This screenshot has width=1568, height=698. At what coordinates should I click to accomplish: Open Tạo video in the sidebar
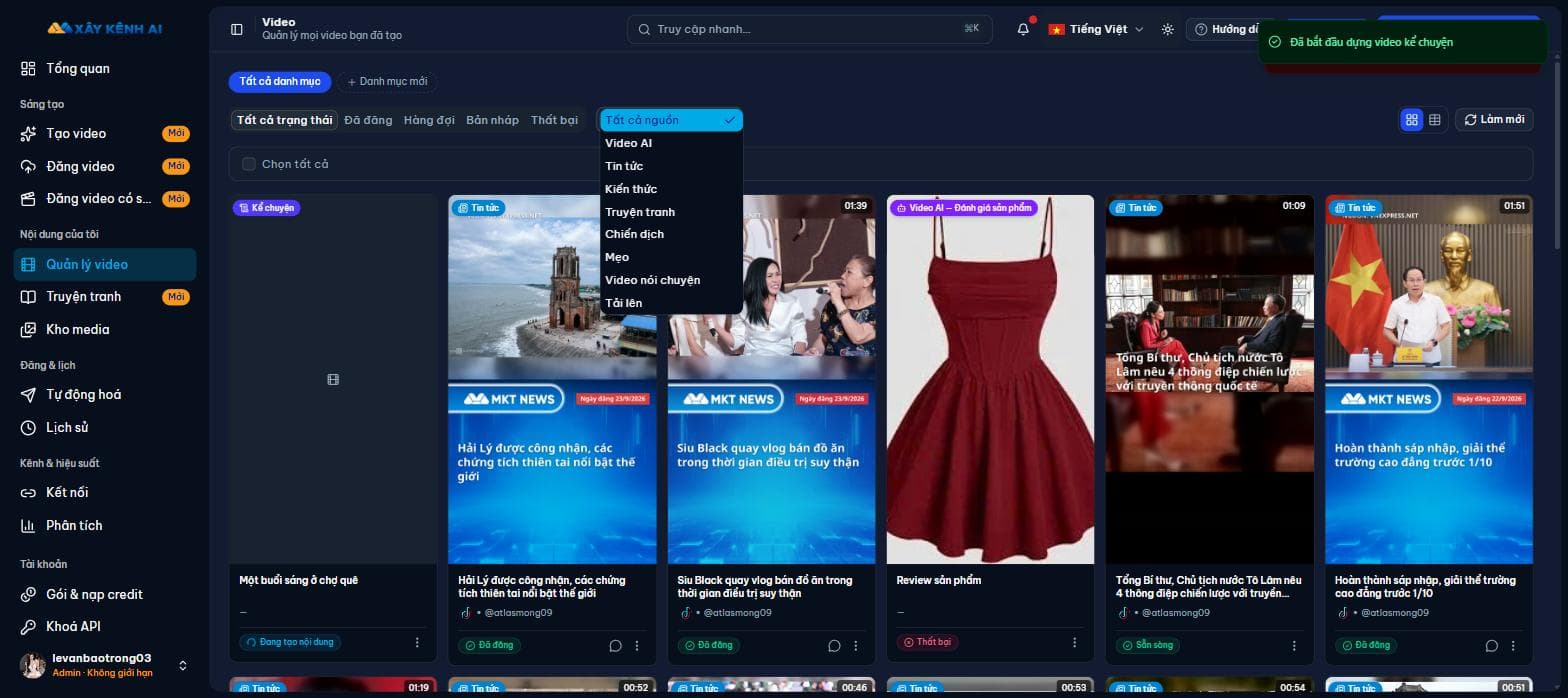(x=105, y=134)
